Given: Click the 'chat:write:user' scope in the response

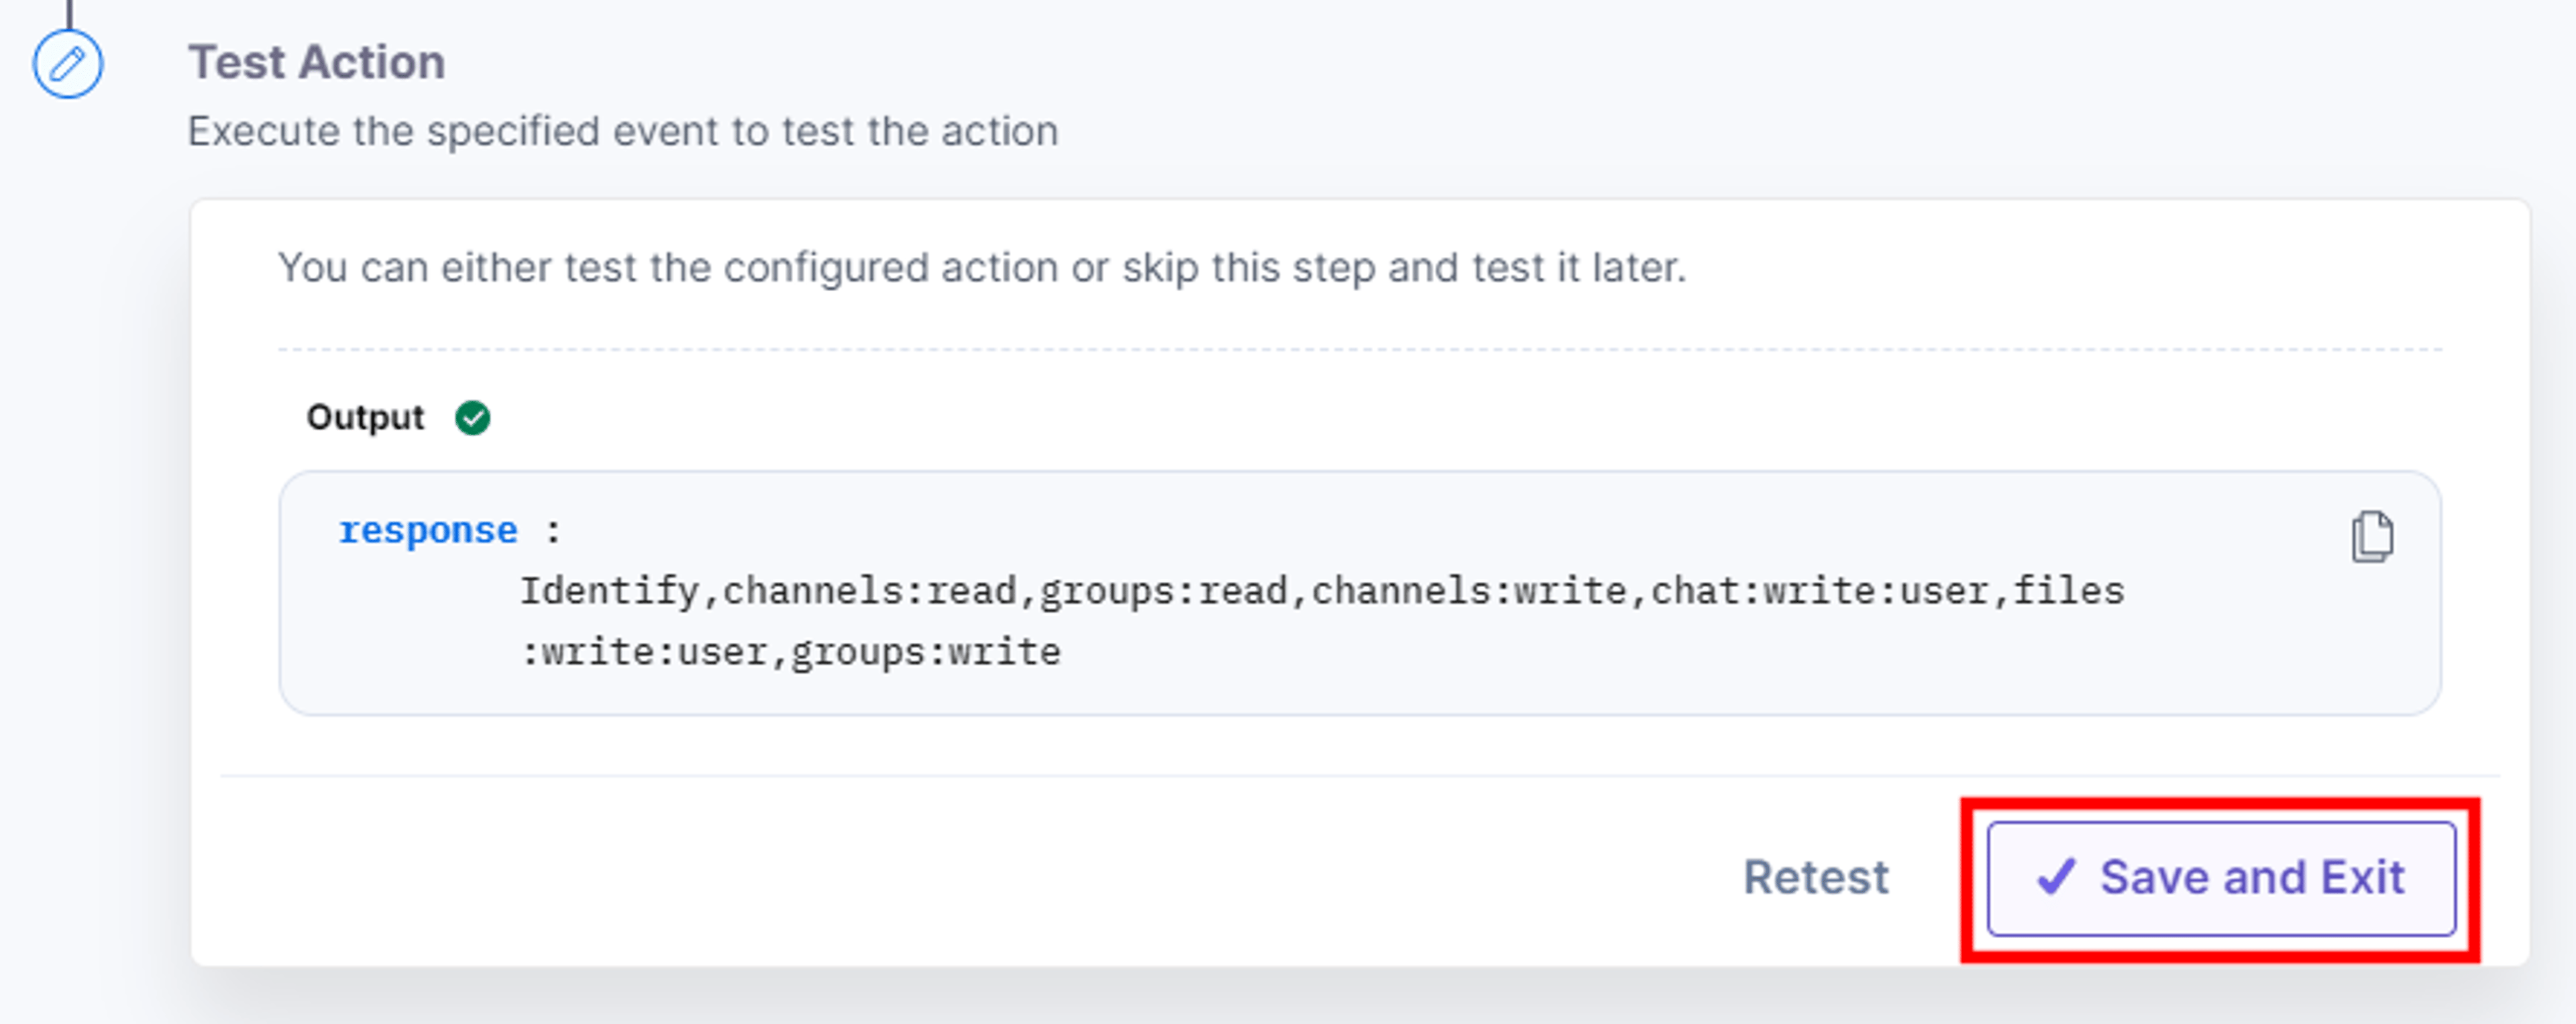Looking at the screenshot, I should coord(1819,591).
